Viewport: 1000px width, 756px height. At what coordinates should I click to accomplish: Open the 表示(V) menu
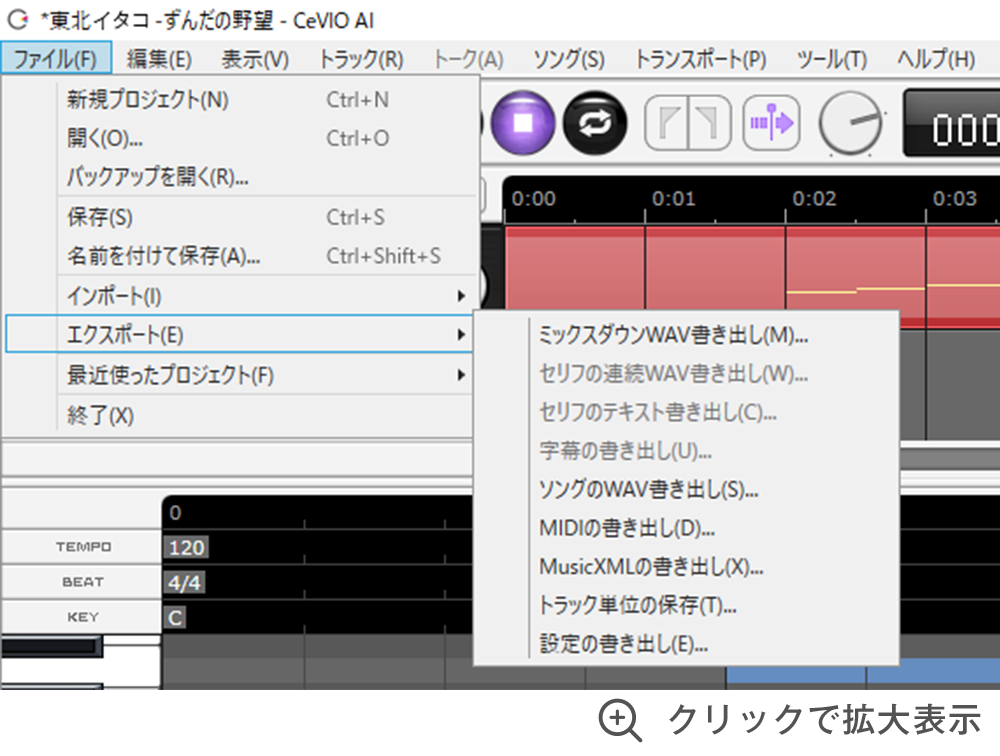[x=255, y=59]
